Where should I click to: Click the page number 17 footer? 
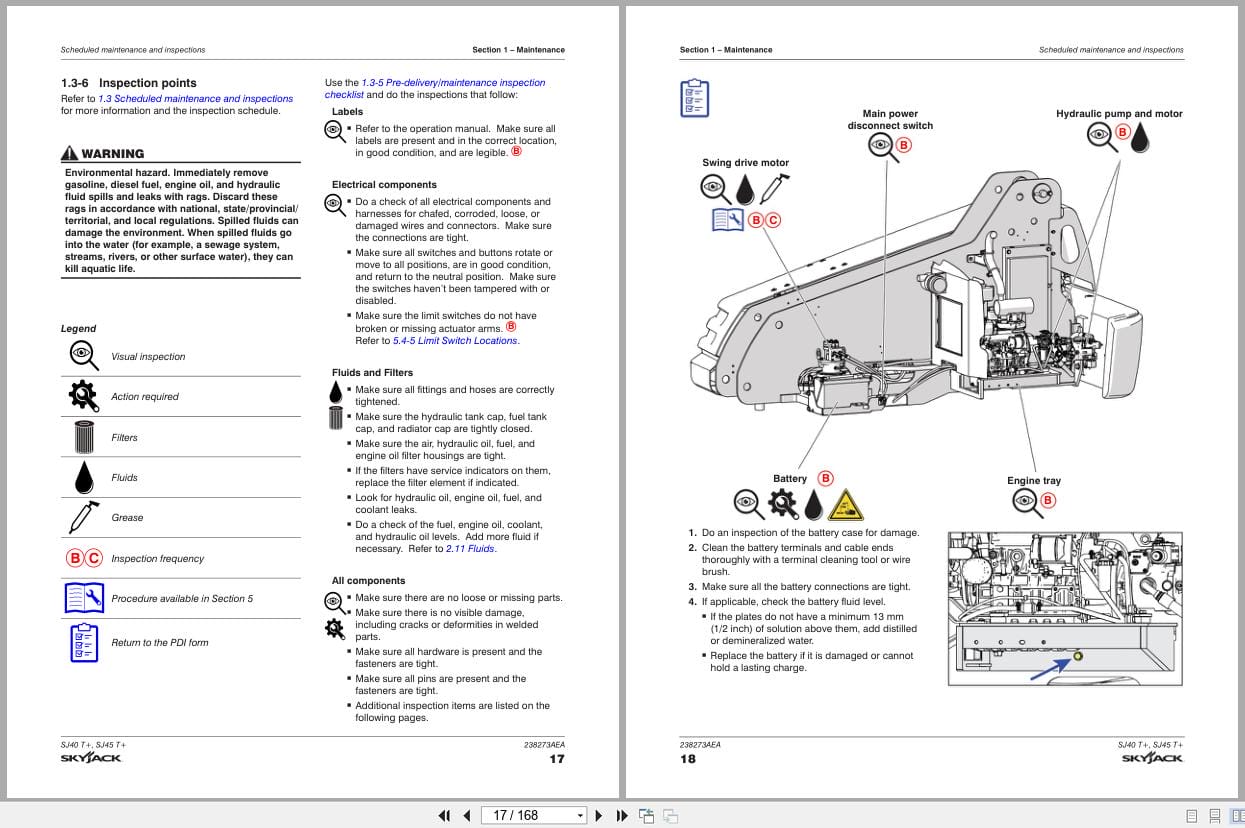tap(557, 759)
